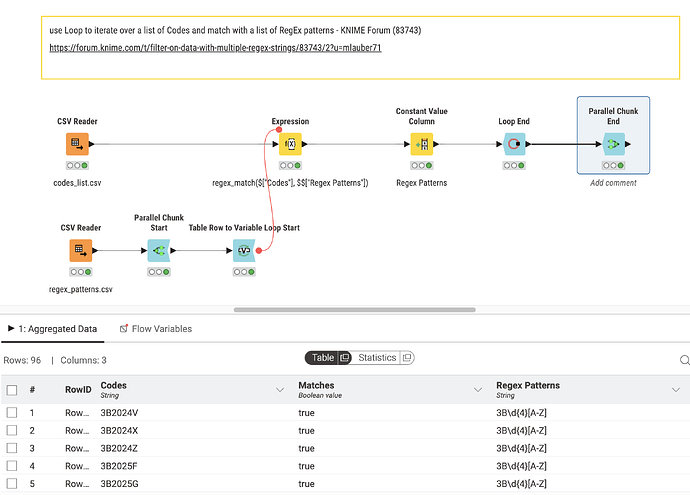Click status lights under Parallel Chunk Start
The height and width of the screenshot is (495, 690).
coord(159,272)
